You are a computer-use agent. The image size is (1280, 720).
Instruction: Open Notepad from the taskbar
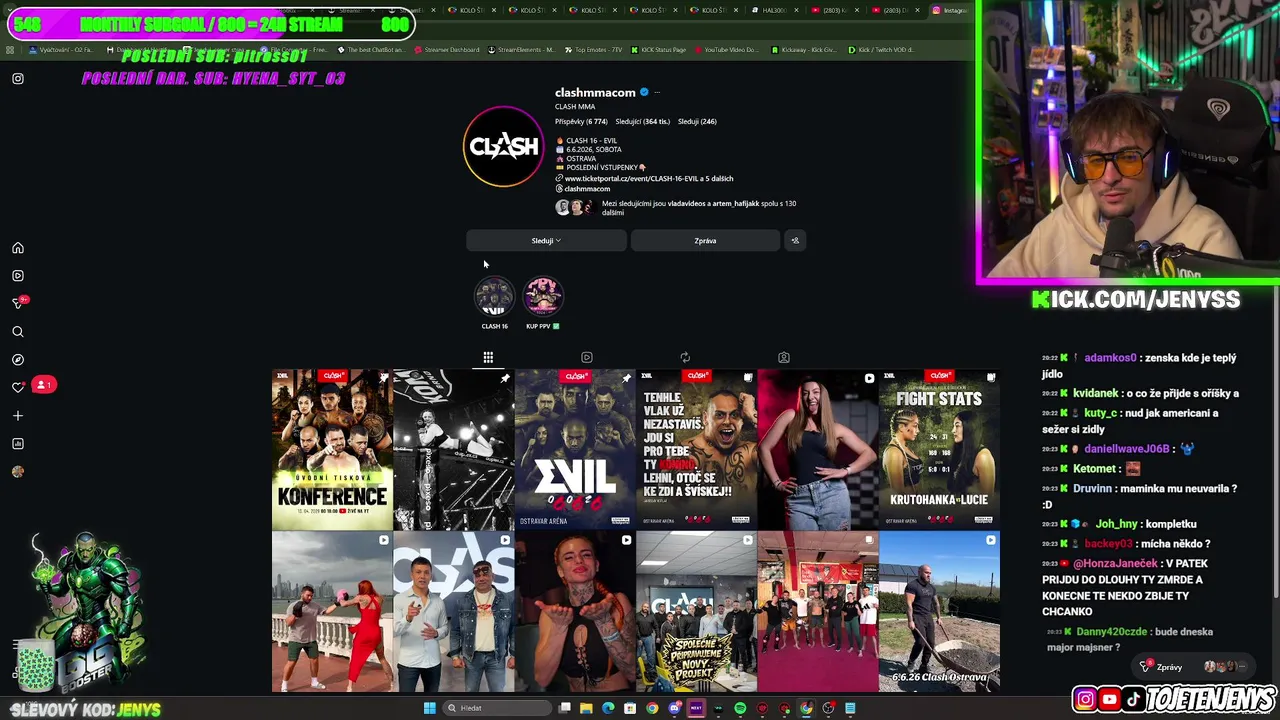[x=850, y=708]
